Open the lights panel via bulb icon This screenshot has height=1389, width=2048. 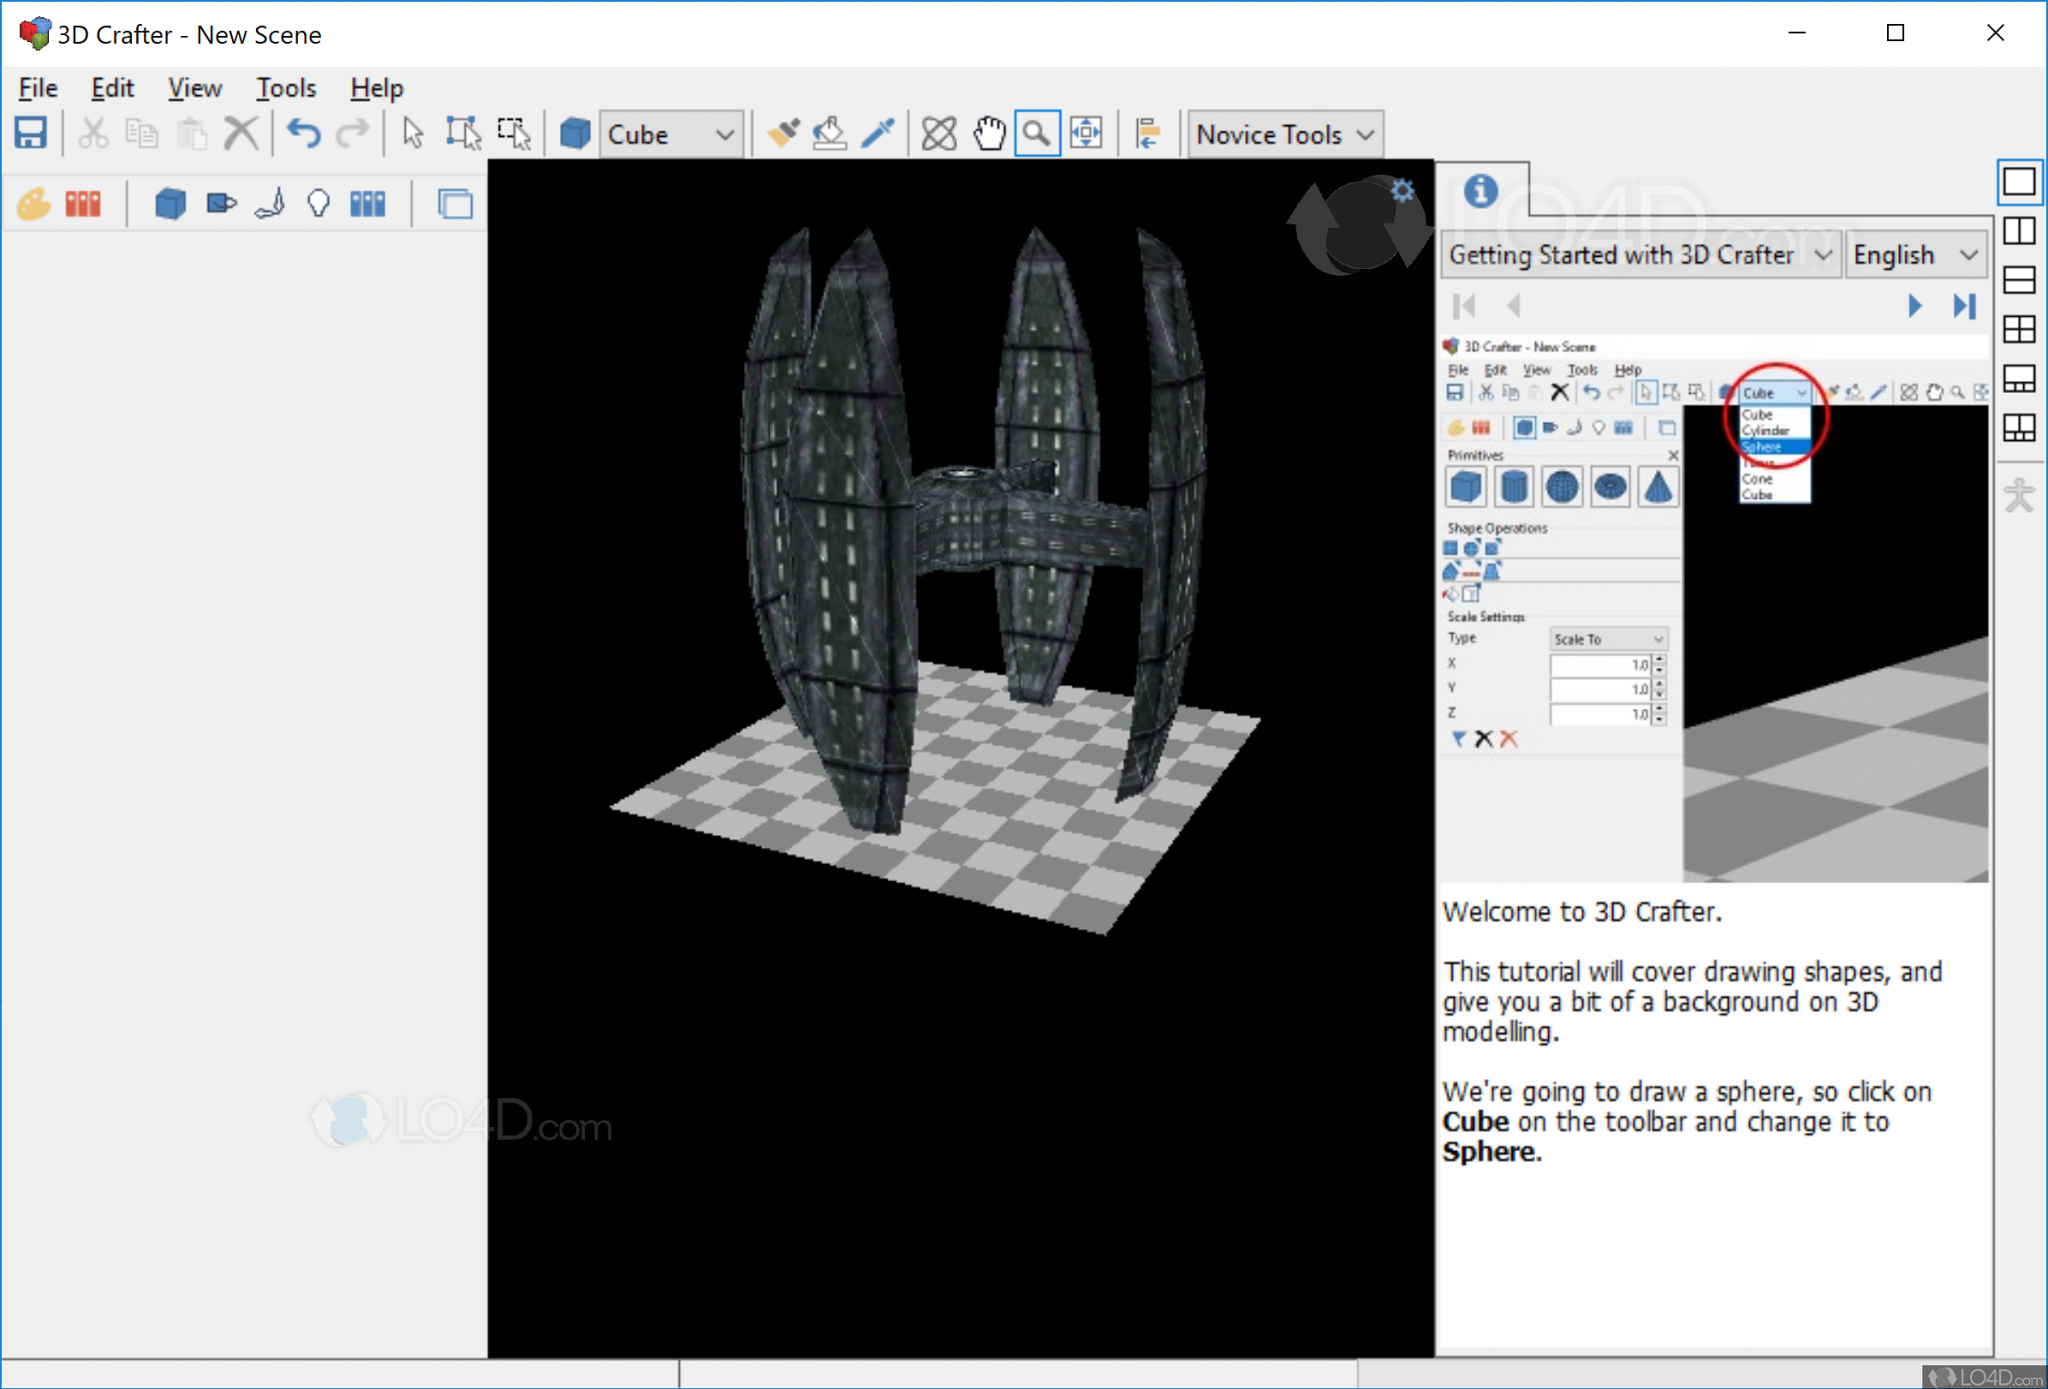[318, 203]
